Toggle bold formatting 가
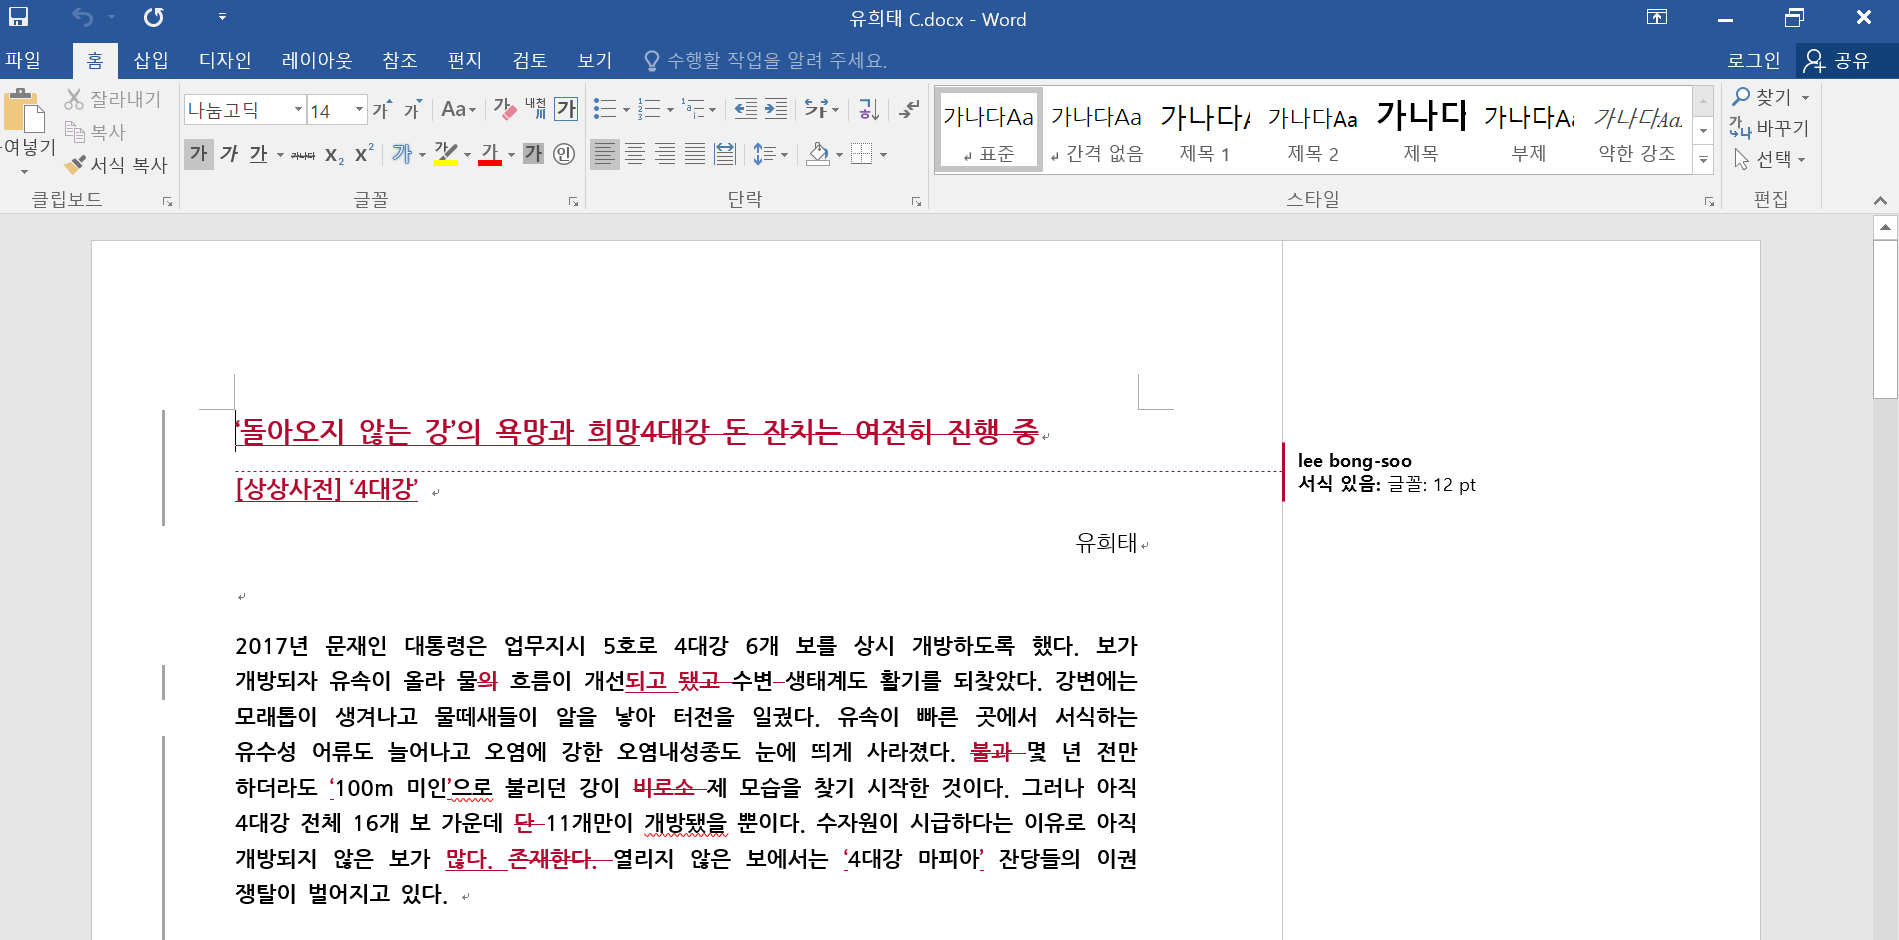Image resolution: width=1899 pixels, height=940 pixels. point(199,154)
